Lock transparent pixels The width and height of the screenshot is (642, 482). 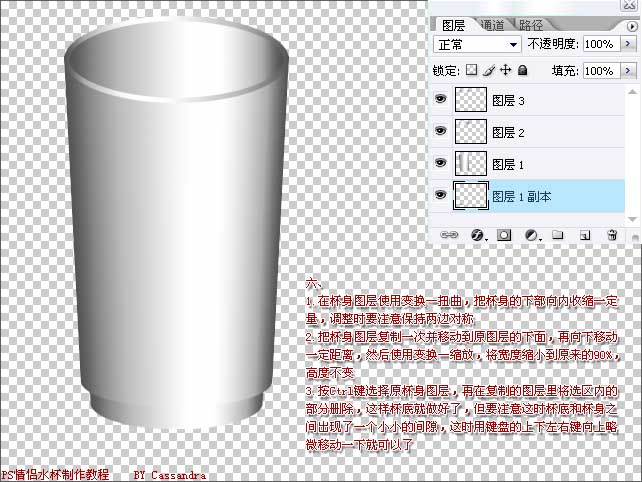(x=472, y=70)
